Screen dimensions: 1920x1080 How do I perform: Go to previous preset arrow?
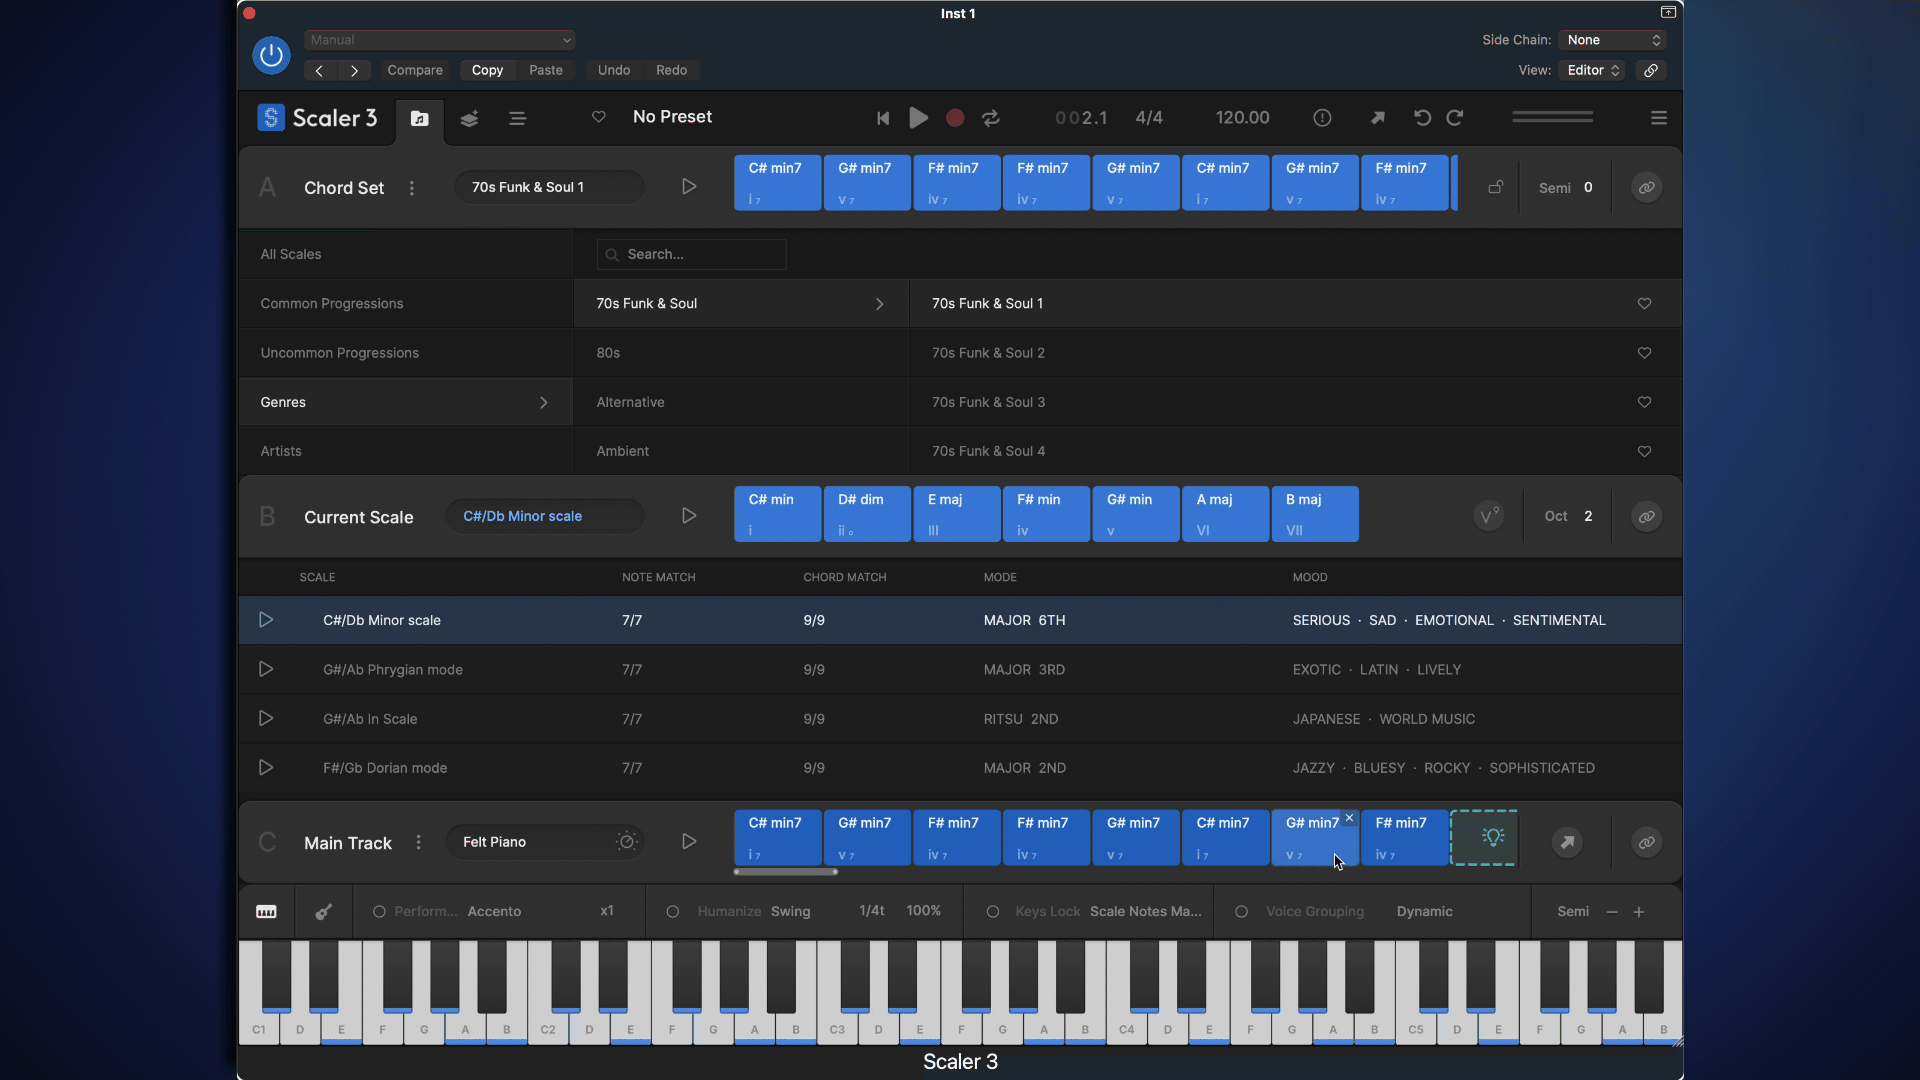[319, 70]
